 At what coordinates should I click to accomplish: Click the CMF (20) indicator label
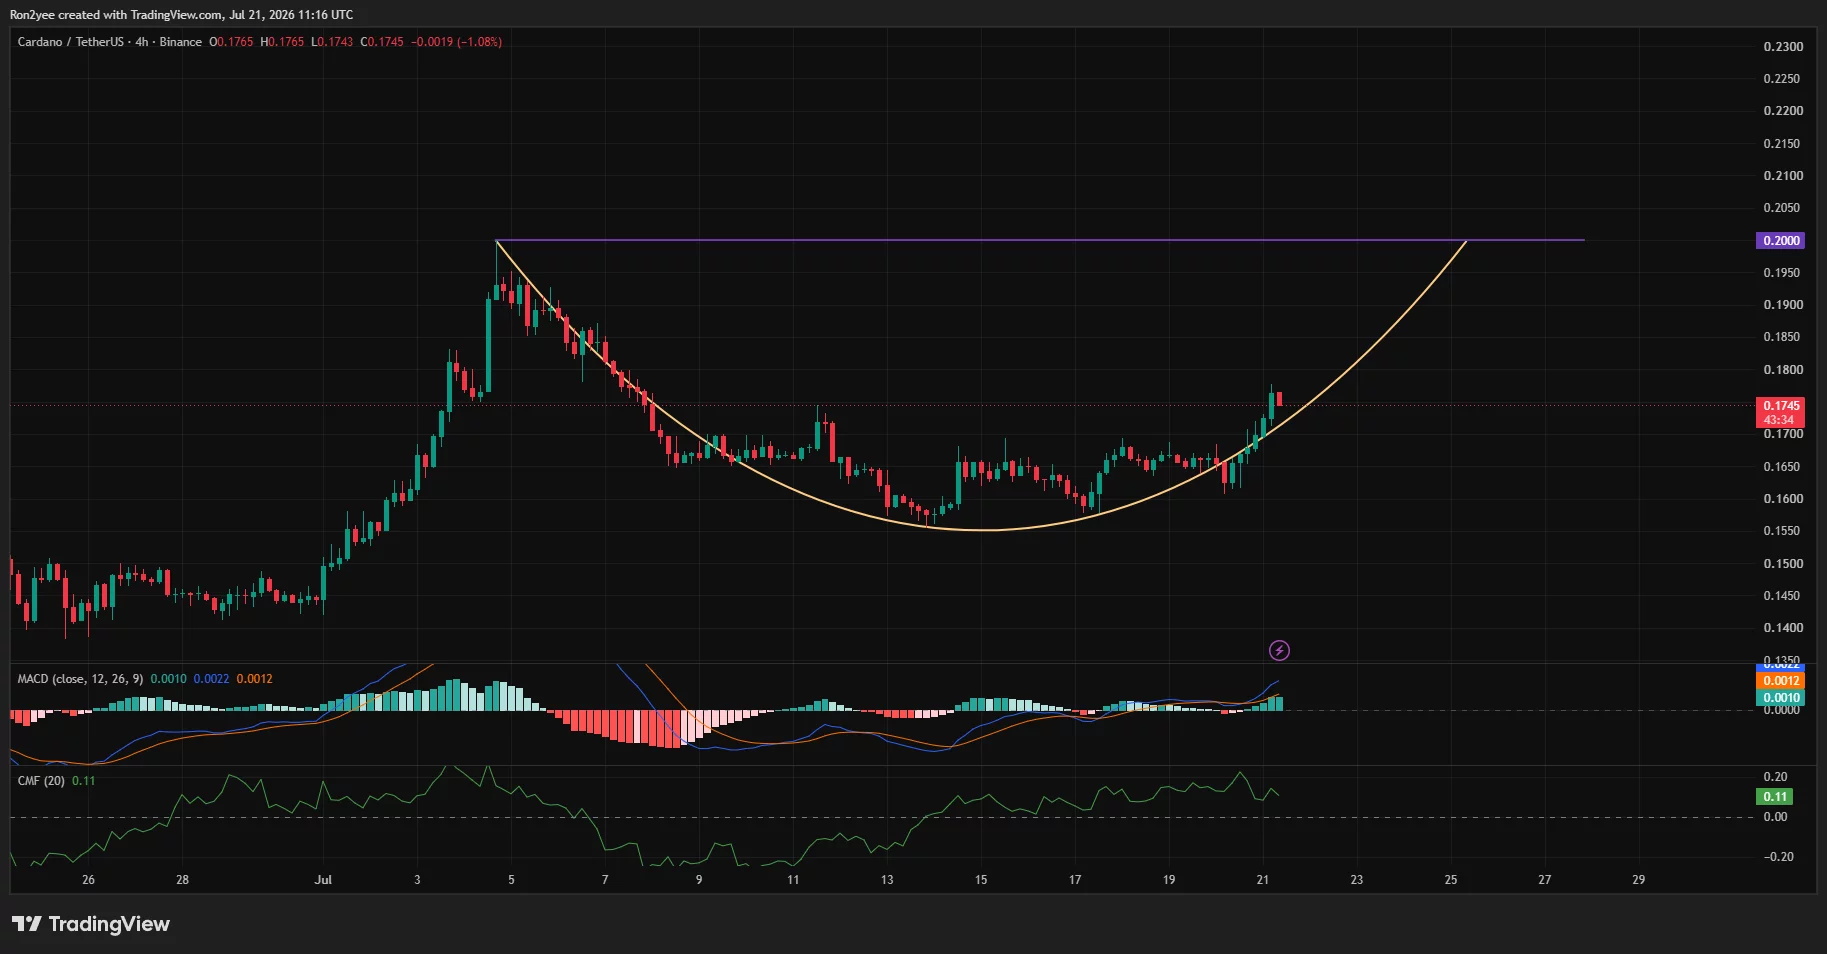click(41, 781)
